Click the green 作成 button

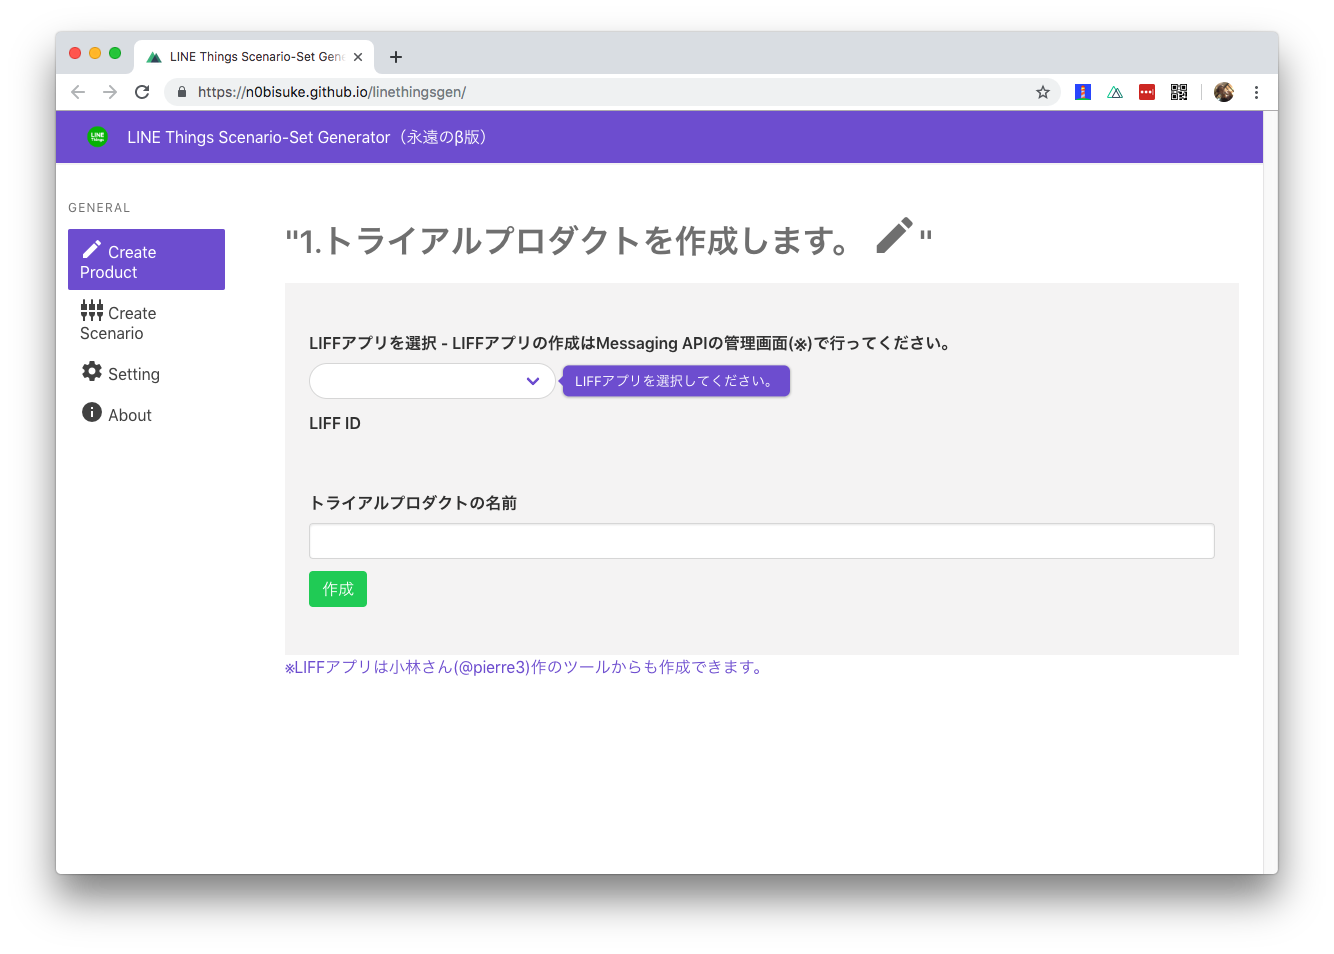point(338,589)
